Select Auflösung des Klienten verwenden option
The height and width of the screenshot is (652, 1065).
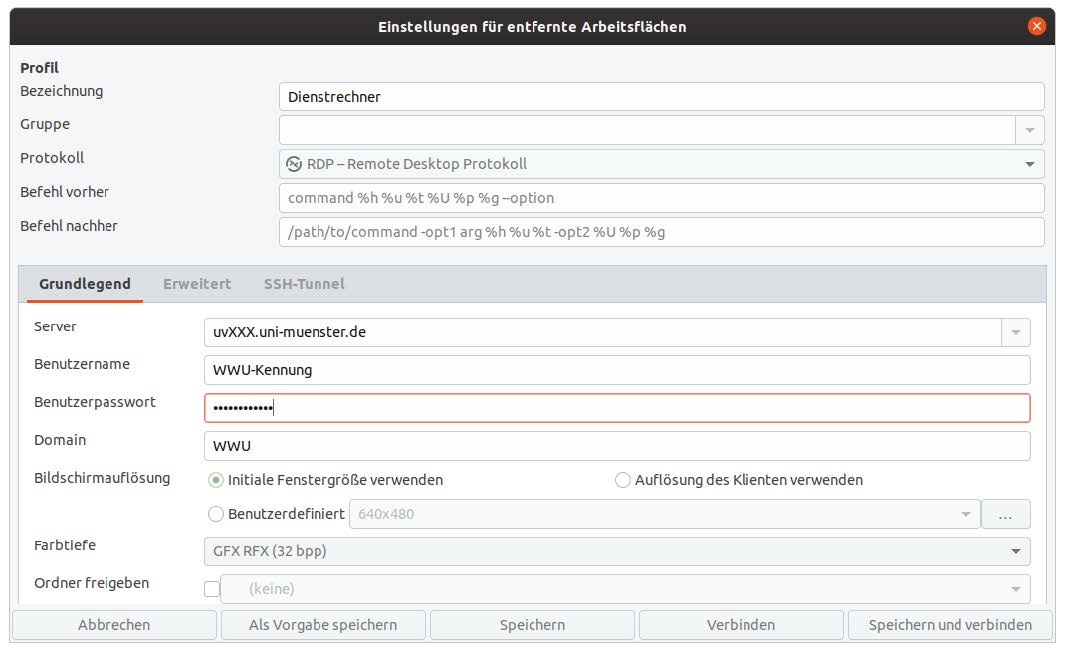623,480
